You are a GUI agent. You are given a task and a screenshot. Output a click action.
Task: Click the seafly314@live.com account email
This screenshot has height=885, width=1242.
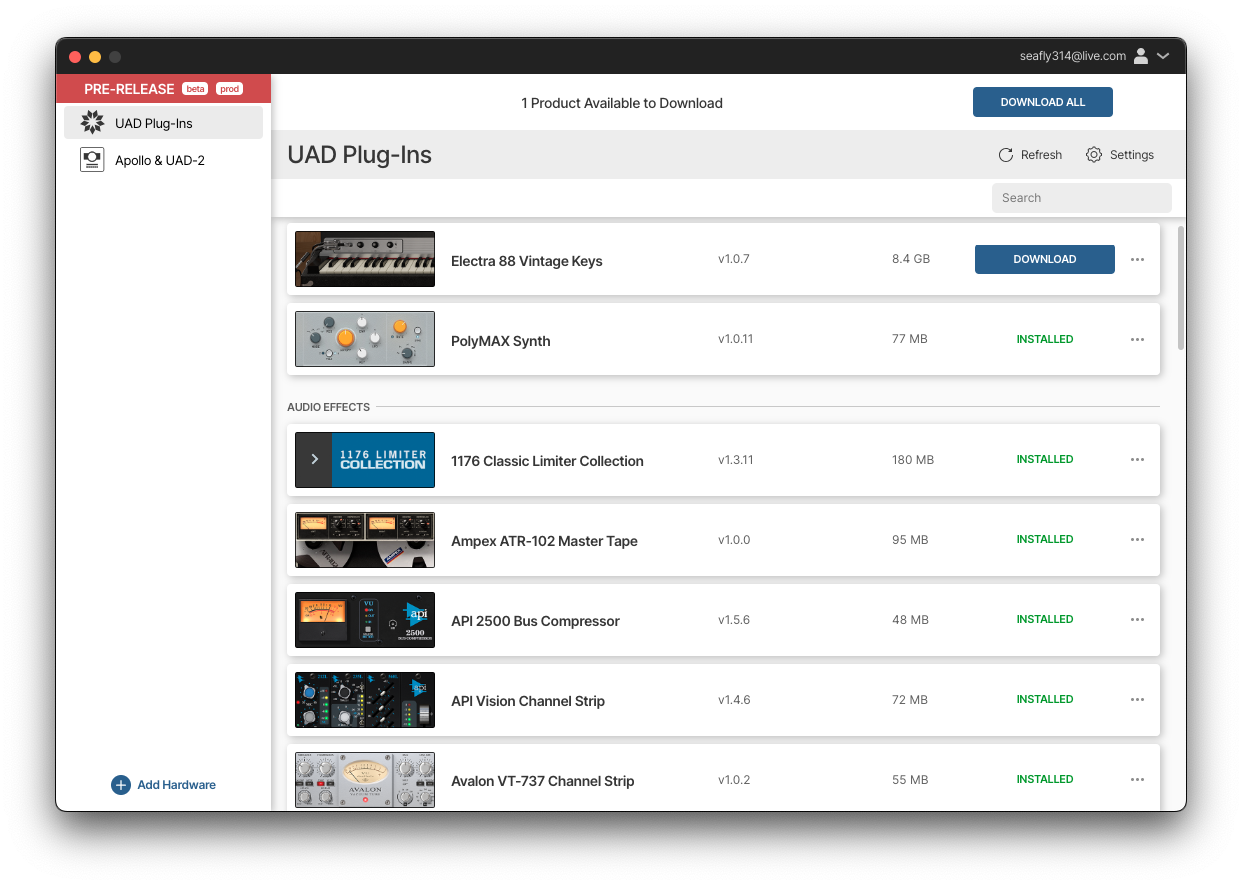1073,56
